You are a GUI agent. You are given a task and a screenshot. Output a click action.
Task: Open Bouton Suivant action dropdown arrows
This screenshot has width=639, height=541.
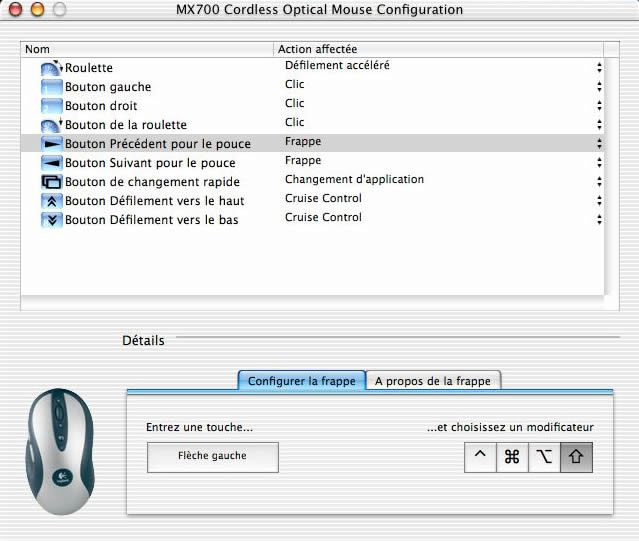click(599, 163)
